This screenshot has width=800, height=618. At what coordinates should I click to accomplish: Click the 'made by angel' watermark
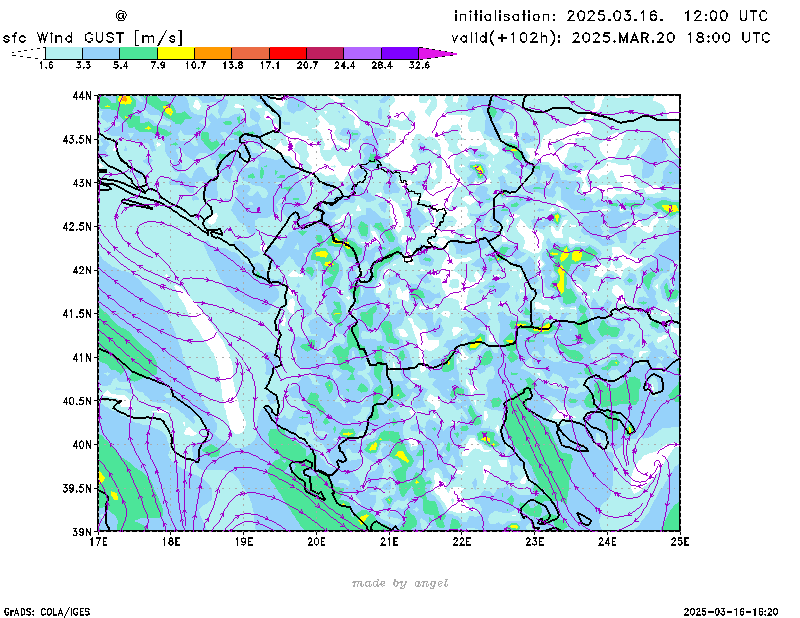400,583
